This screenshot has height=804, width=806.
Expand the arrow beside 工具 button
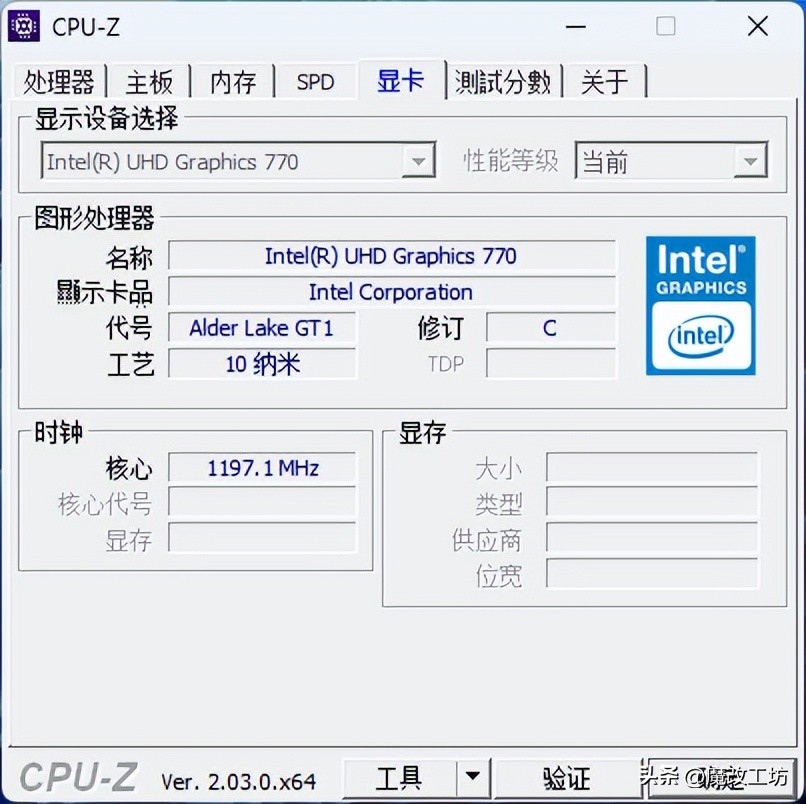pos(472,776)
